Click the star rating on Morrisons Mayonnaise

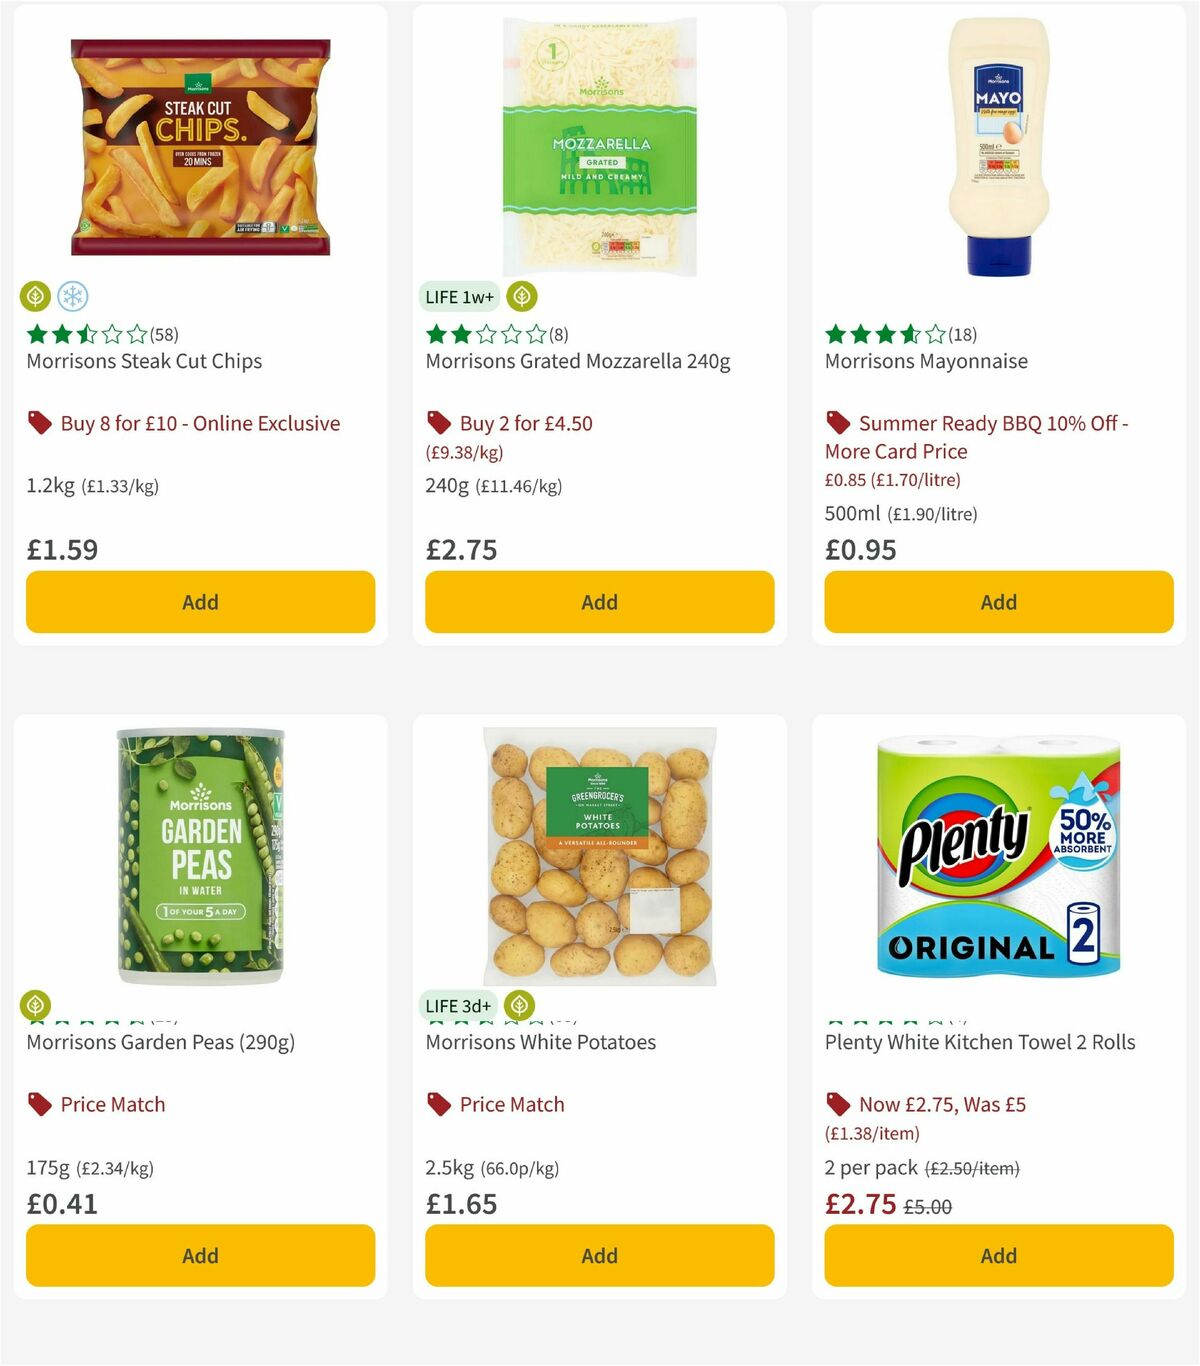(880, 335)
